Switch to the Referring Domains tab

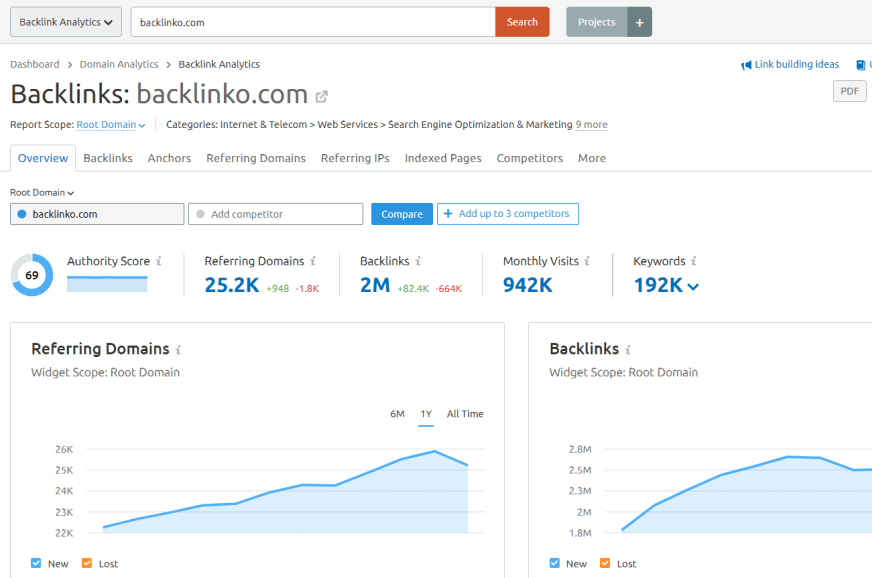(256, 158)
